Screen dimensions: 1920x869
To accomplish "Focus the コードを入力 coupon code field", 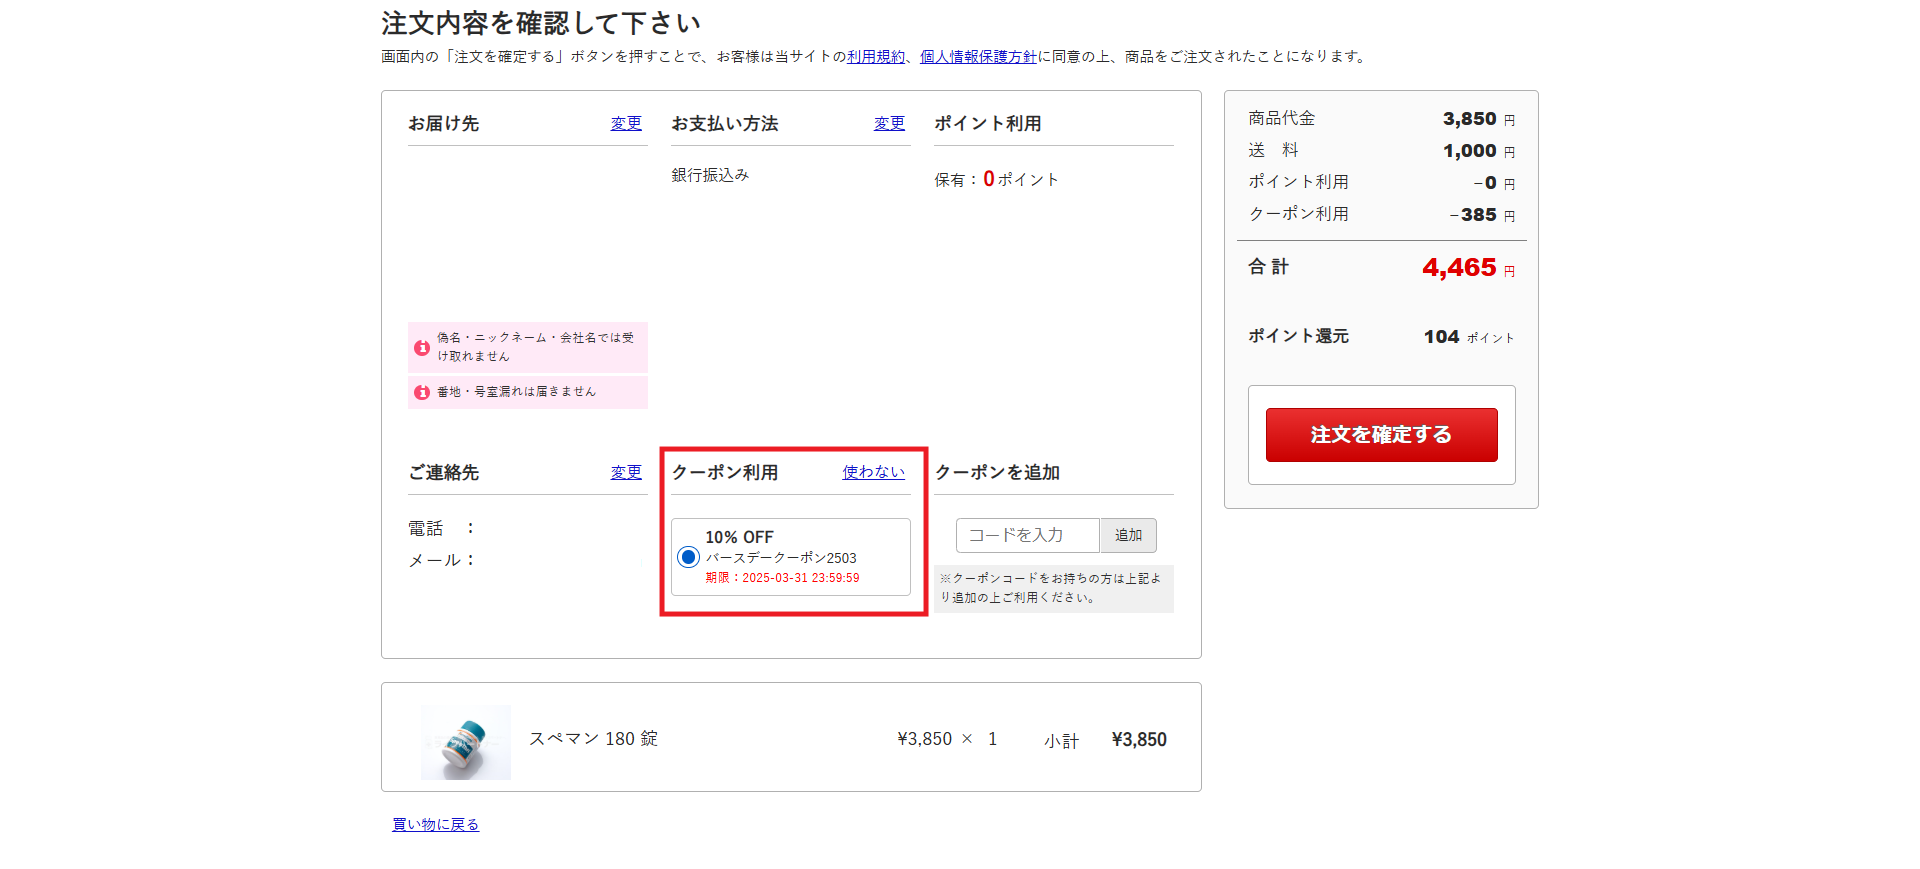I will (x=1027, y=535).
